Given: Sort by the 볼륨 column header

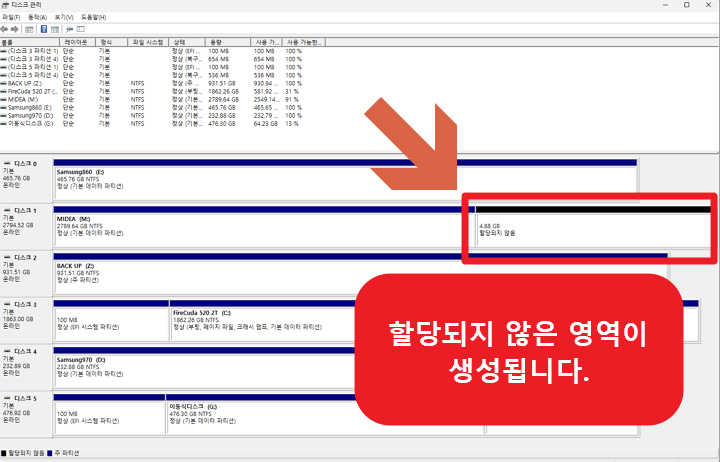Looking at the screenshot, I should (x=30, y=42).
